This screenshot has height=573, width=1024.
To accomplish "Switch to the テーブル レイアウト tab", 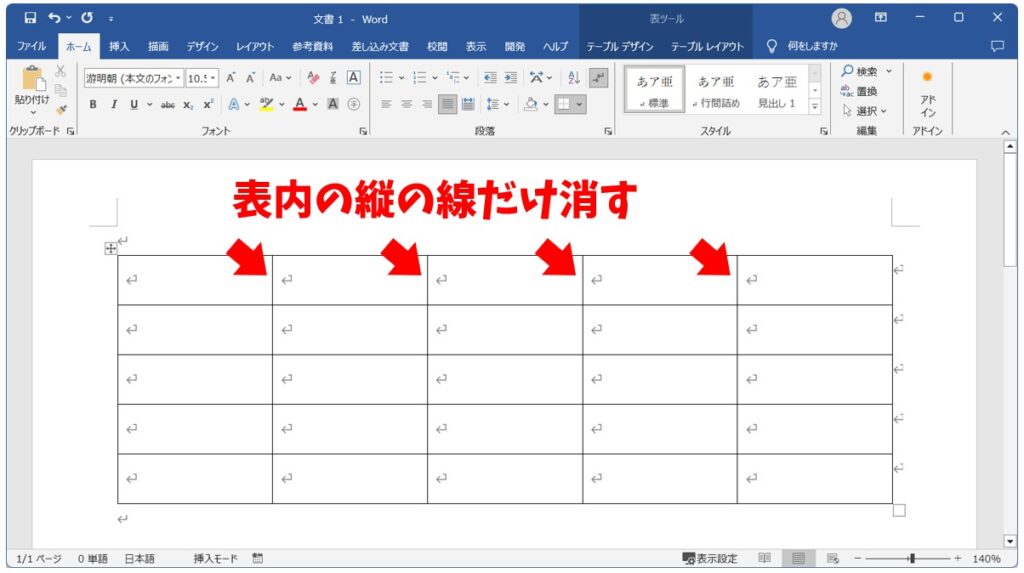I will pyautogui.click(x=707, y=46).
